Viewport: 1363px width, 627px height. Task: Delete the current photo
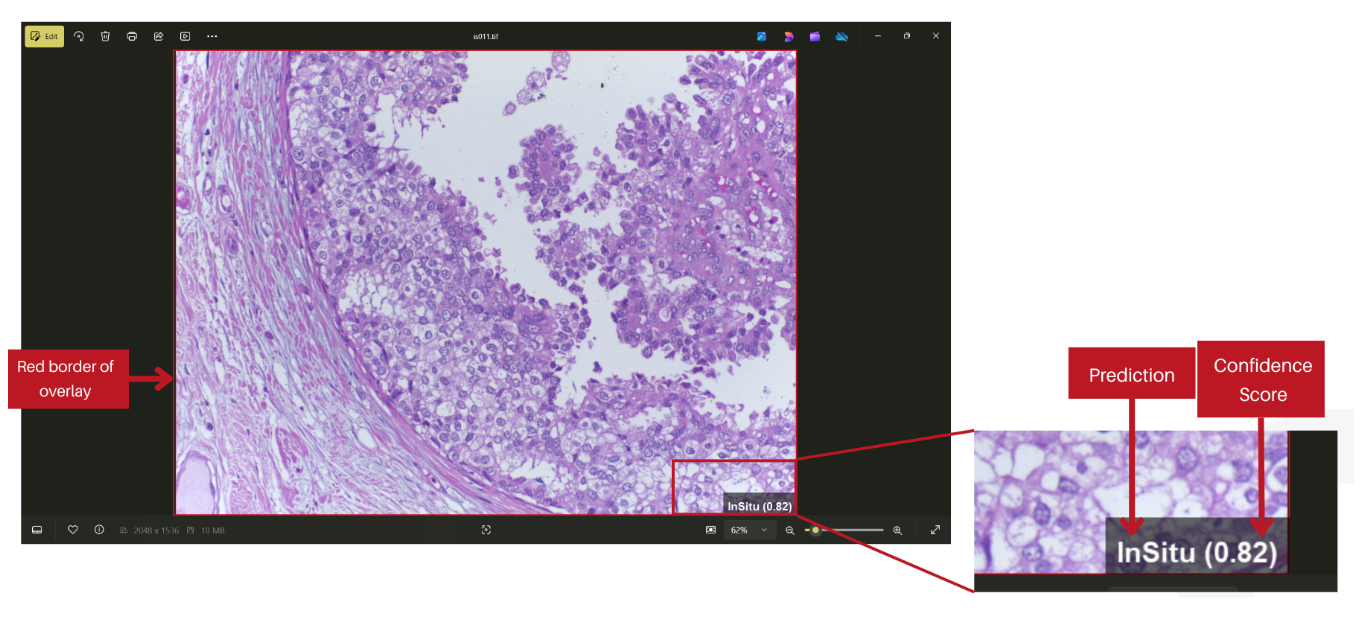click(105, 36)
